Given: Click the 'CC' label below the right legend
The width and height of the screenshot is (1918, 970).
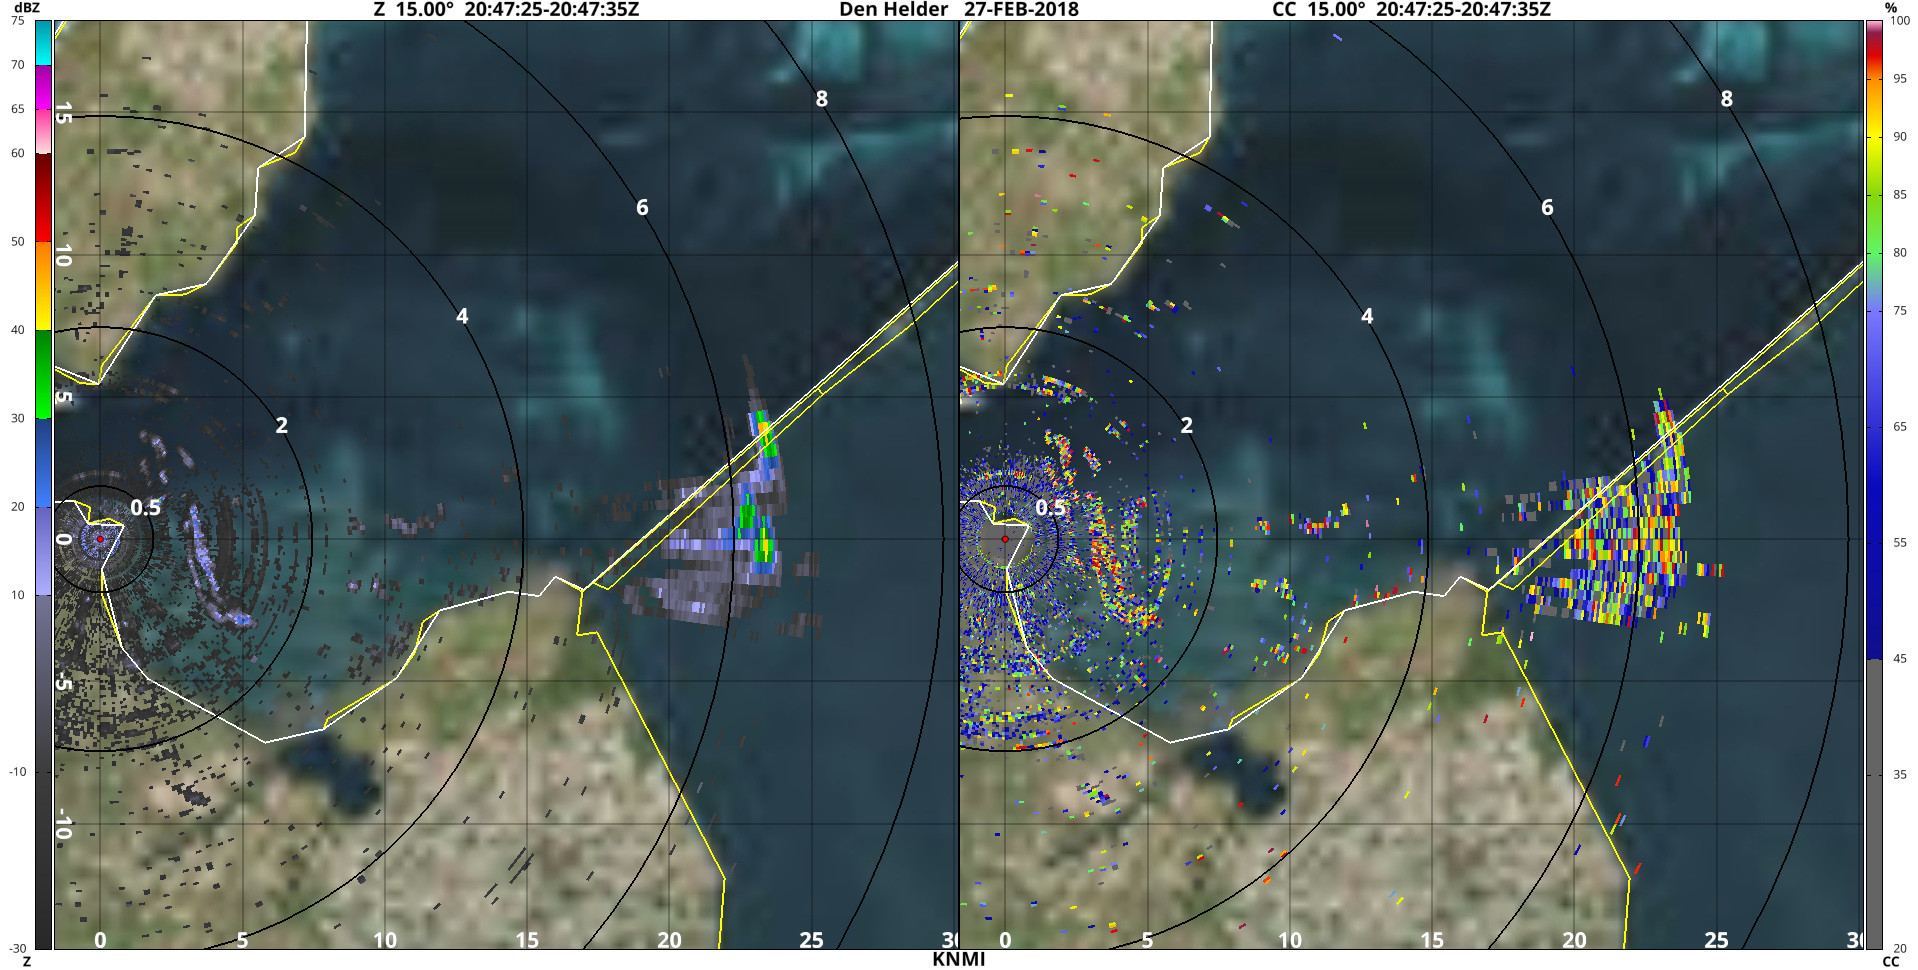Looking at the screenshot, I should pyautogui.click(x=1890, y=962).
